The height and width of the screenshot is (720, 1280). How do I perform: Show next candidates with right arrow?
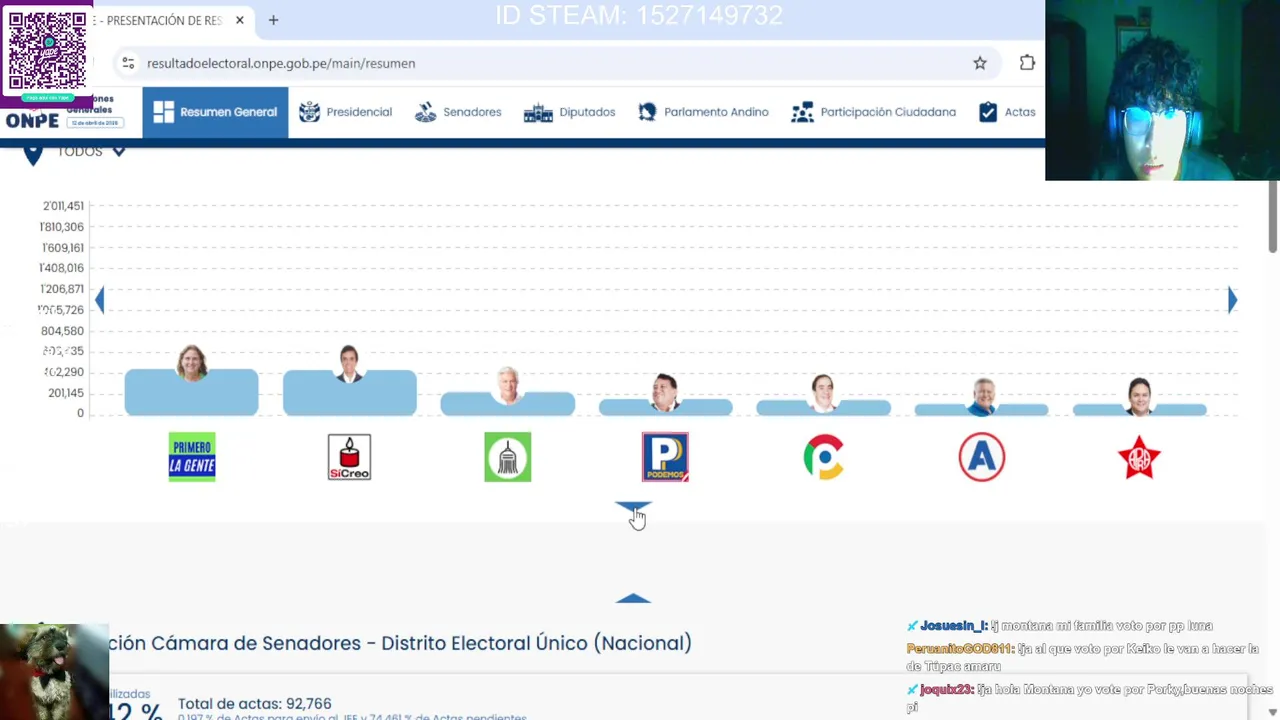point(1232,300)
